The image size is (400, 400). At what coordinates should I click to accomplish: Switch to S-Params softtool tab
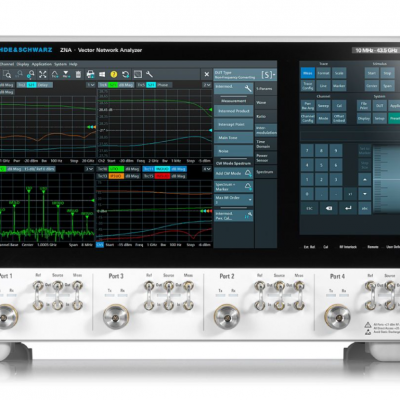coord(265,89)
